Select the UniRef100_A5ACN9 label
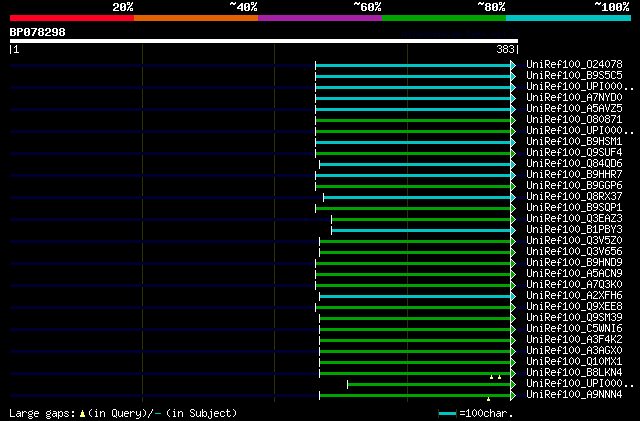 (x=574, y=274)
